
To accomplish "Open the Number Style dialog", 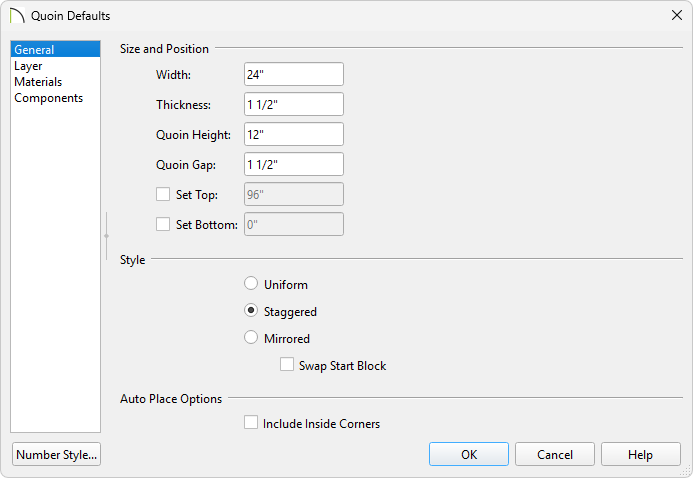I will pos(57,454).
